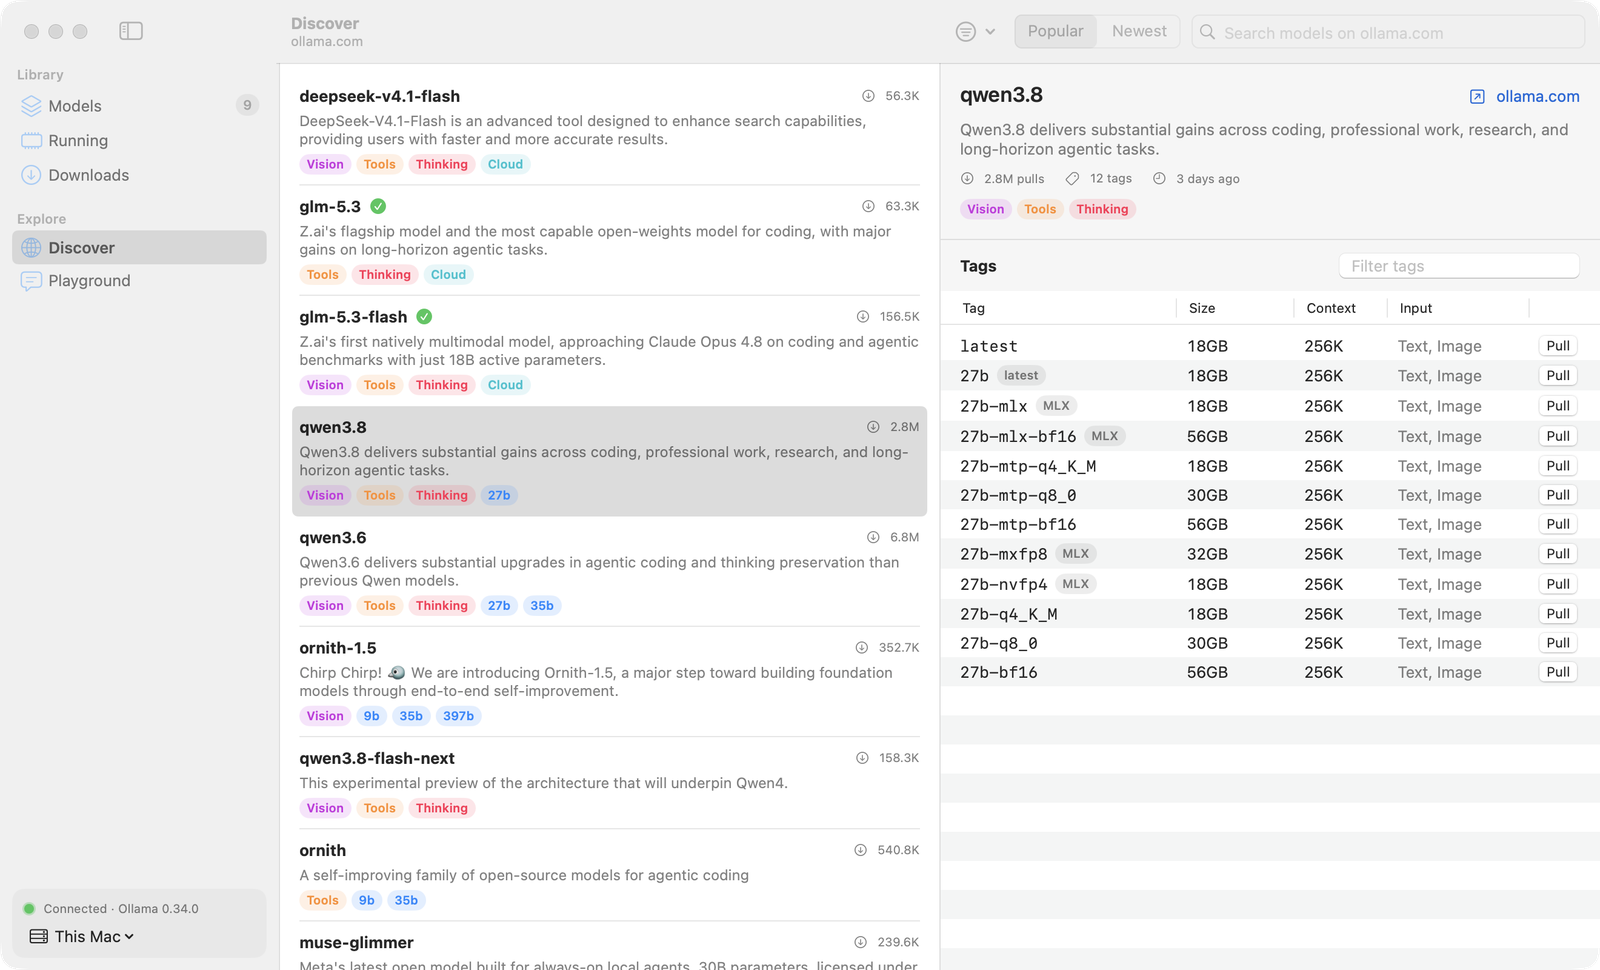Select the deepseek-v4.1-flash model
The image size is (1600, 970).
pyautogui.click(x=609, y=130)
